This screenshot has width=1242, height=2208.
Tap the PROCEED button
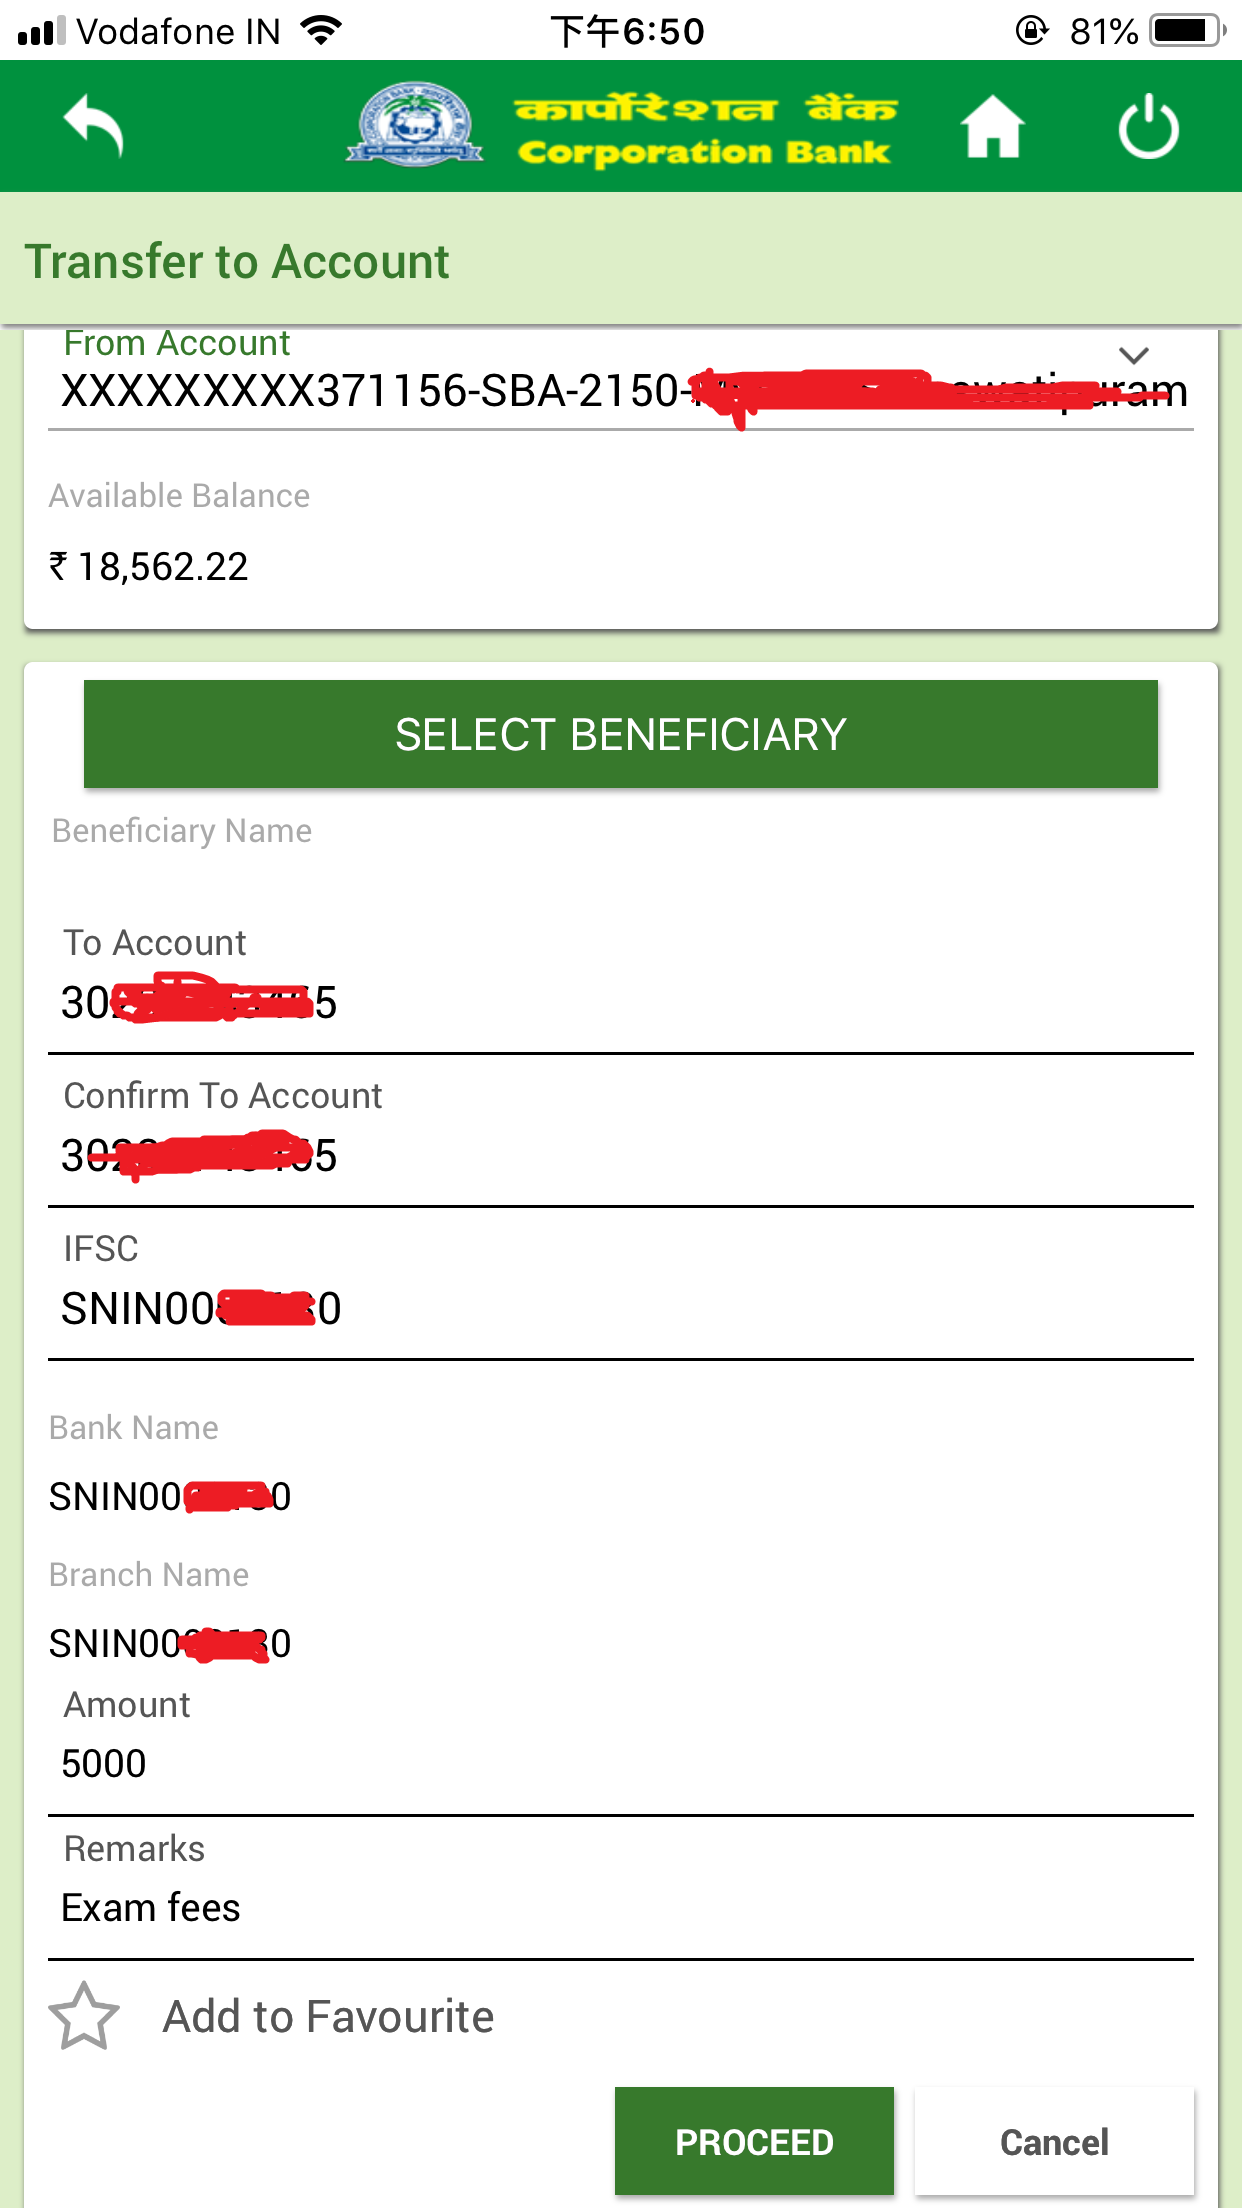[754, 2141]
